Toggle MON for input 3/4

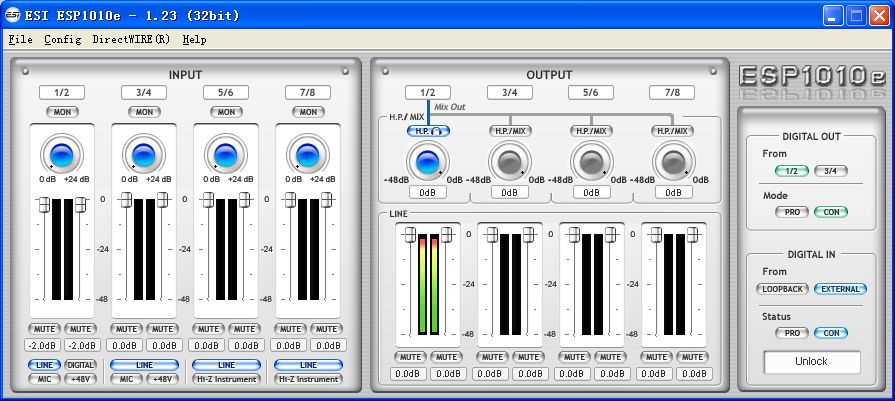[x=144, y=112]
